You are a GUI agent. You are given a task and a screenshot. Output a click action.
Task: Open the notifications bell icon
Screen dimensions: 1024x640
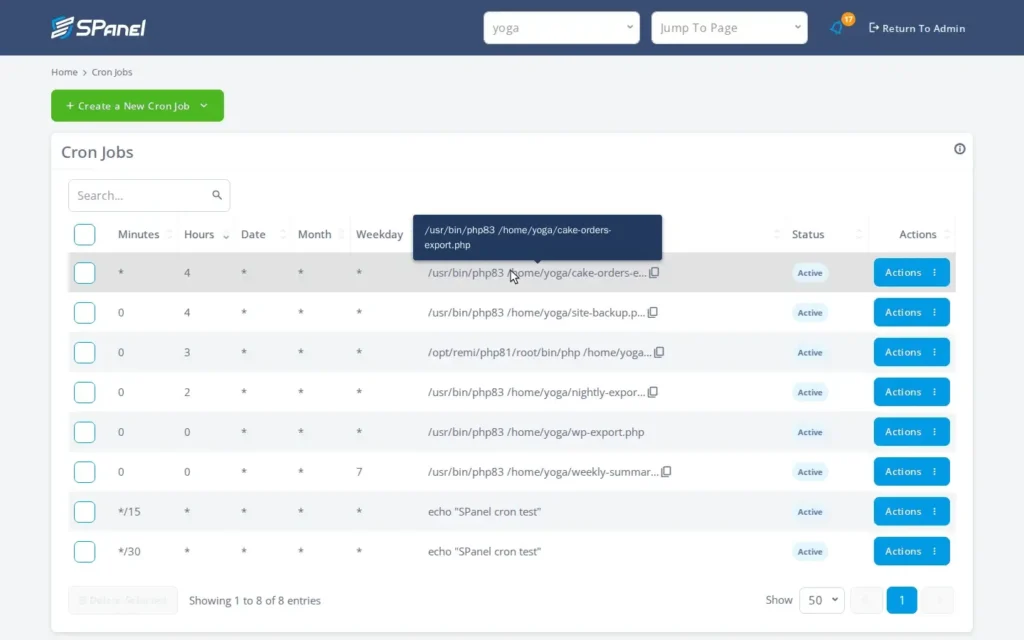click(837, 28)
